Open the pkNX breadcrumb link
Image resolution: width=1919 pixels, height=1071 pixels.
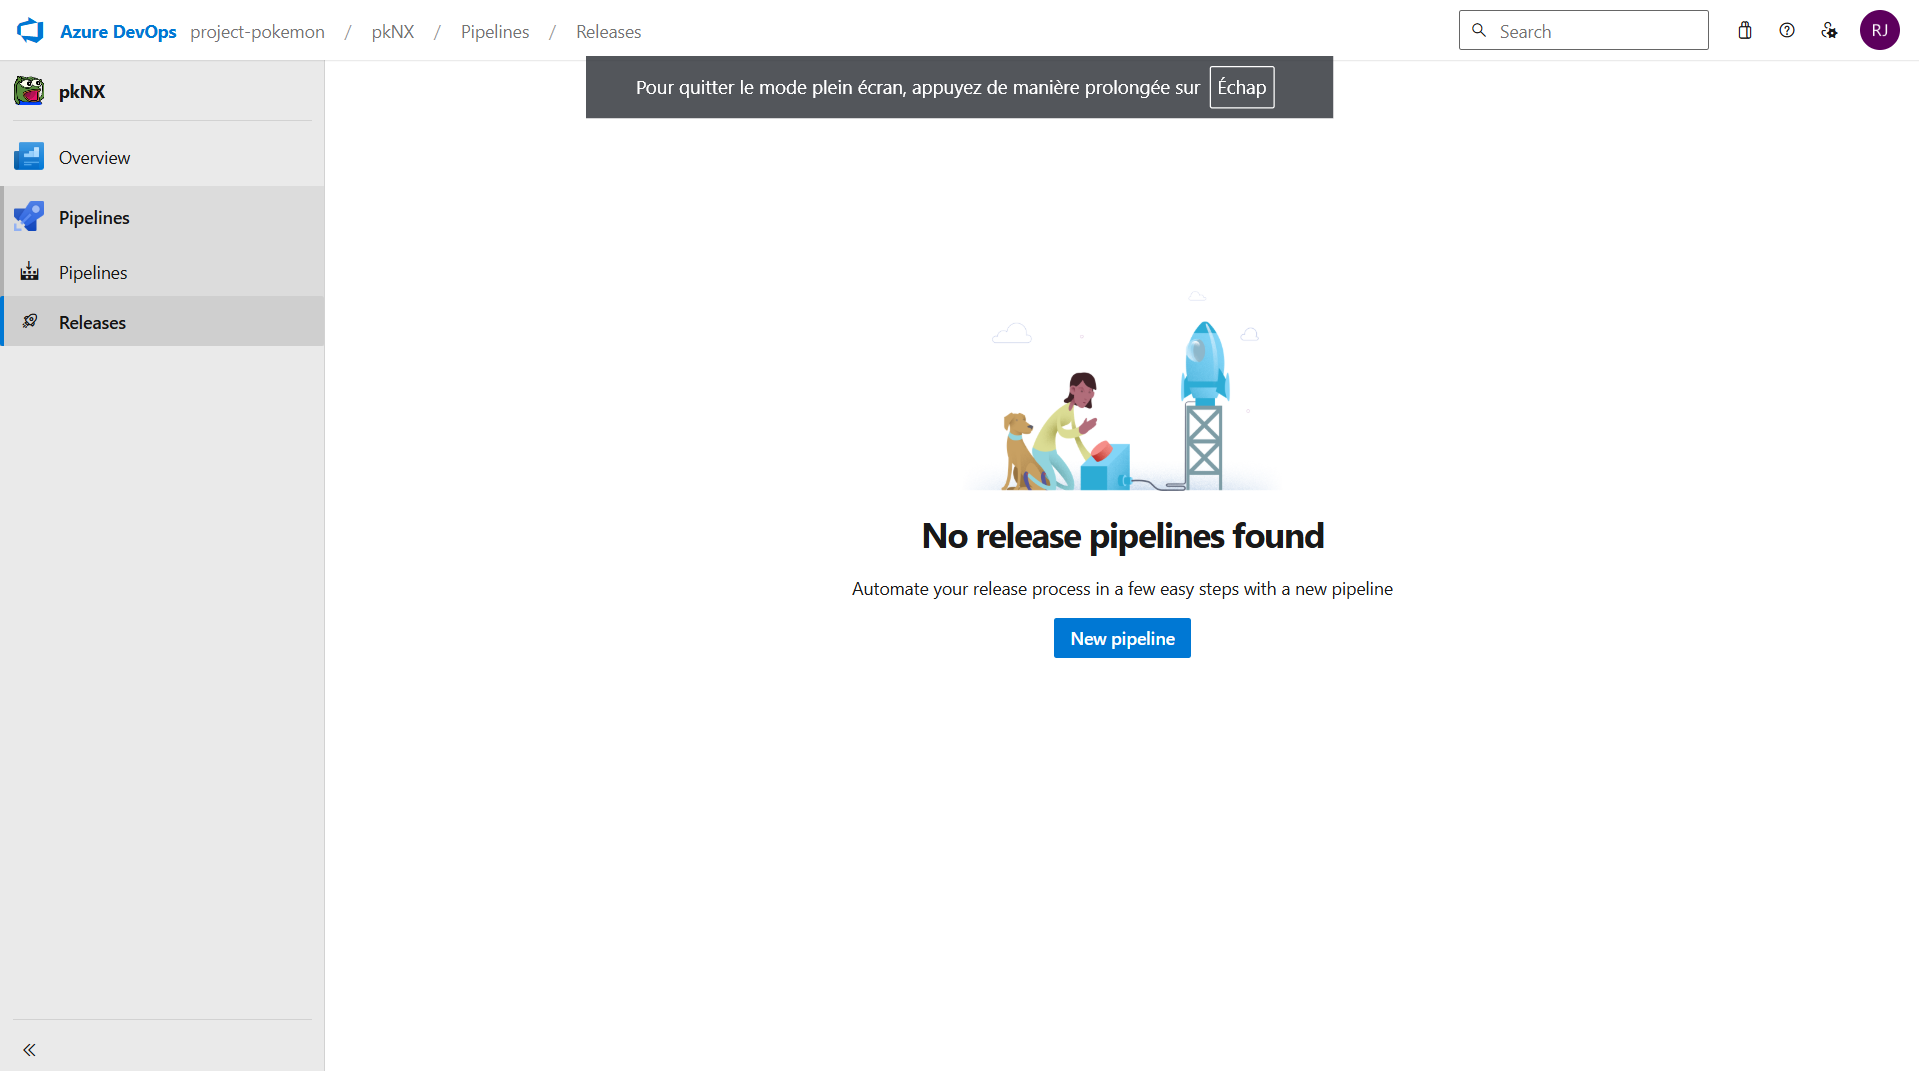[x=392, y=31]
